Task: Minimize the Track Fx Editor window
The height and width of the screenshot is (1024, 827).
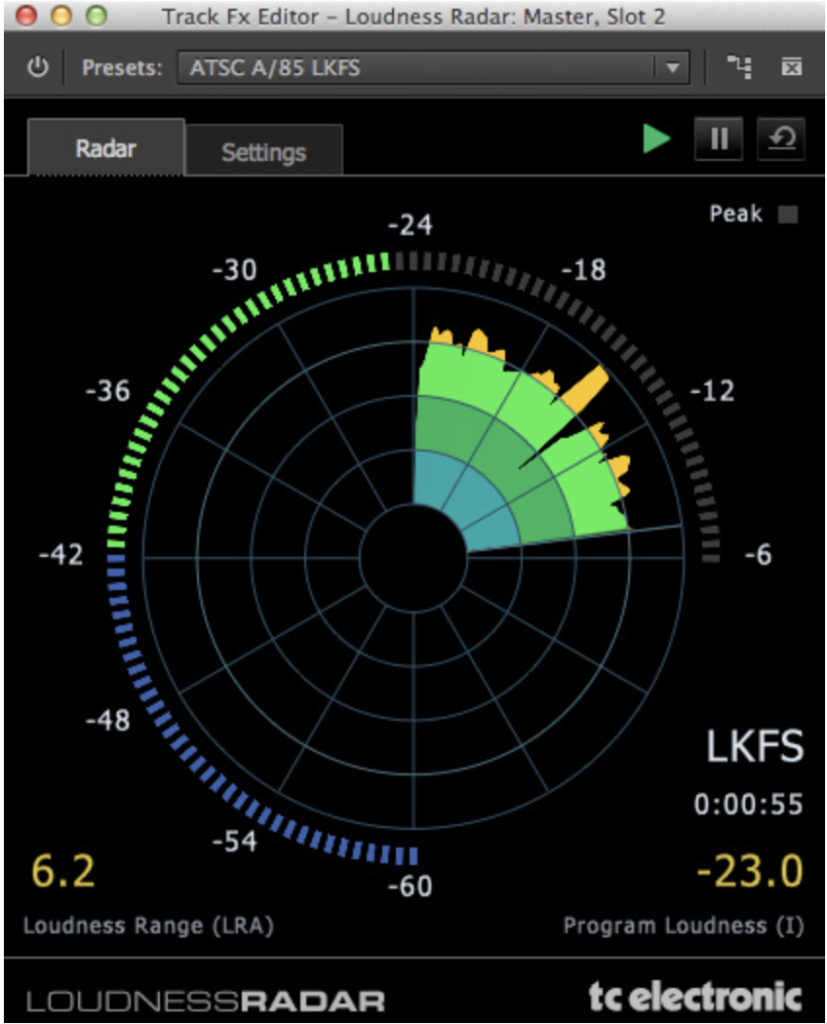Action: click(x=61, y=15)
